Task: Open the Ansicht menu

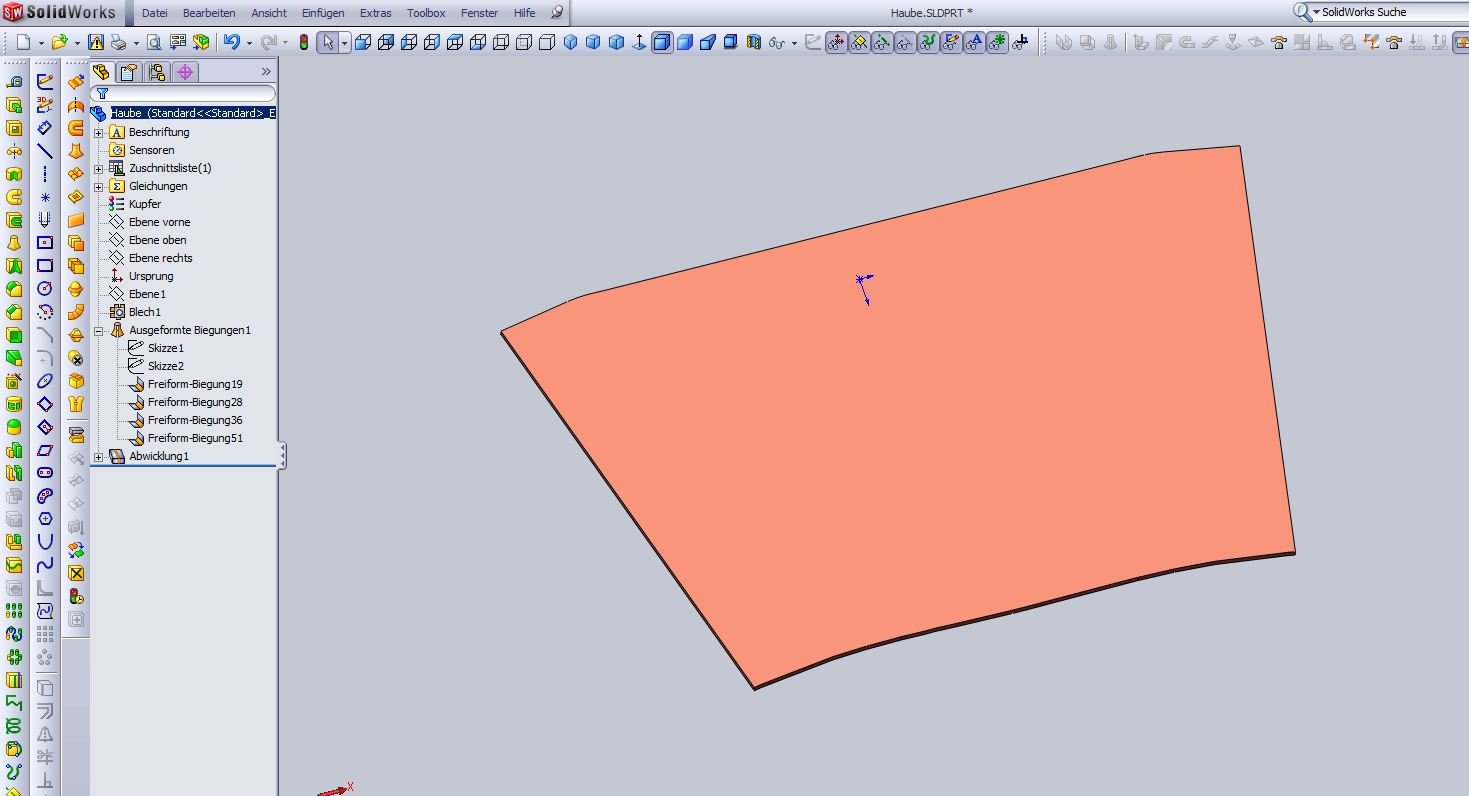Action: coord(268,13)
